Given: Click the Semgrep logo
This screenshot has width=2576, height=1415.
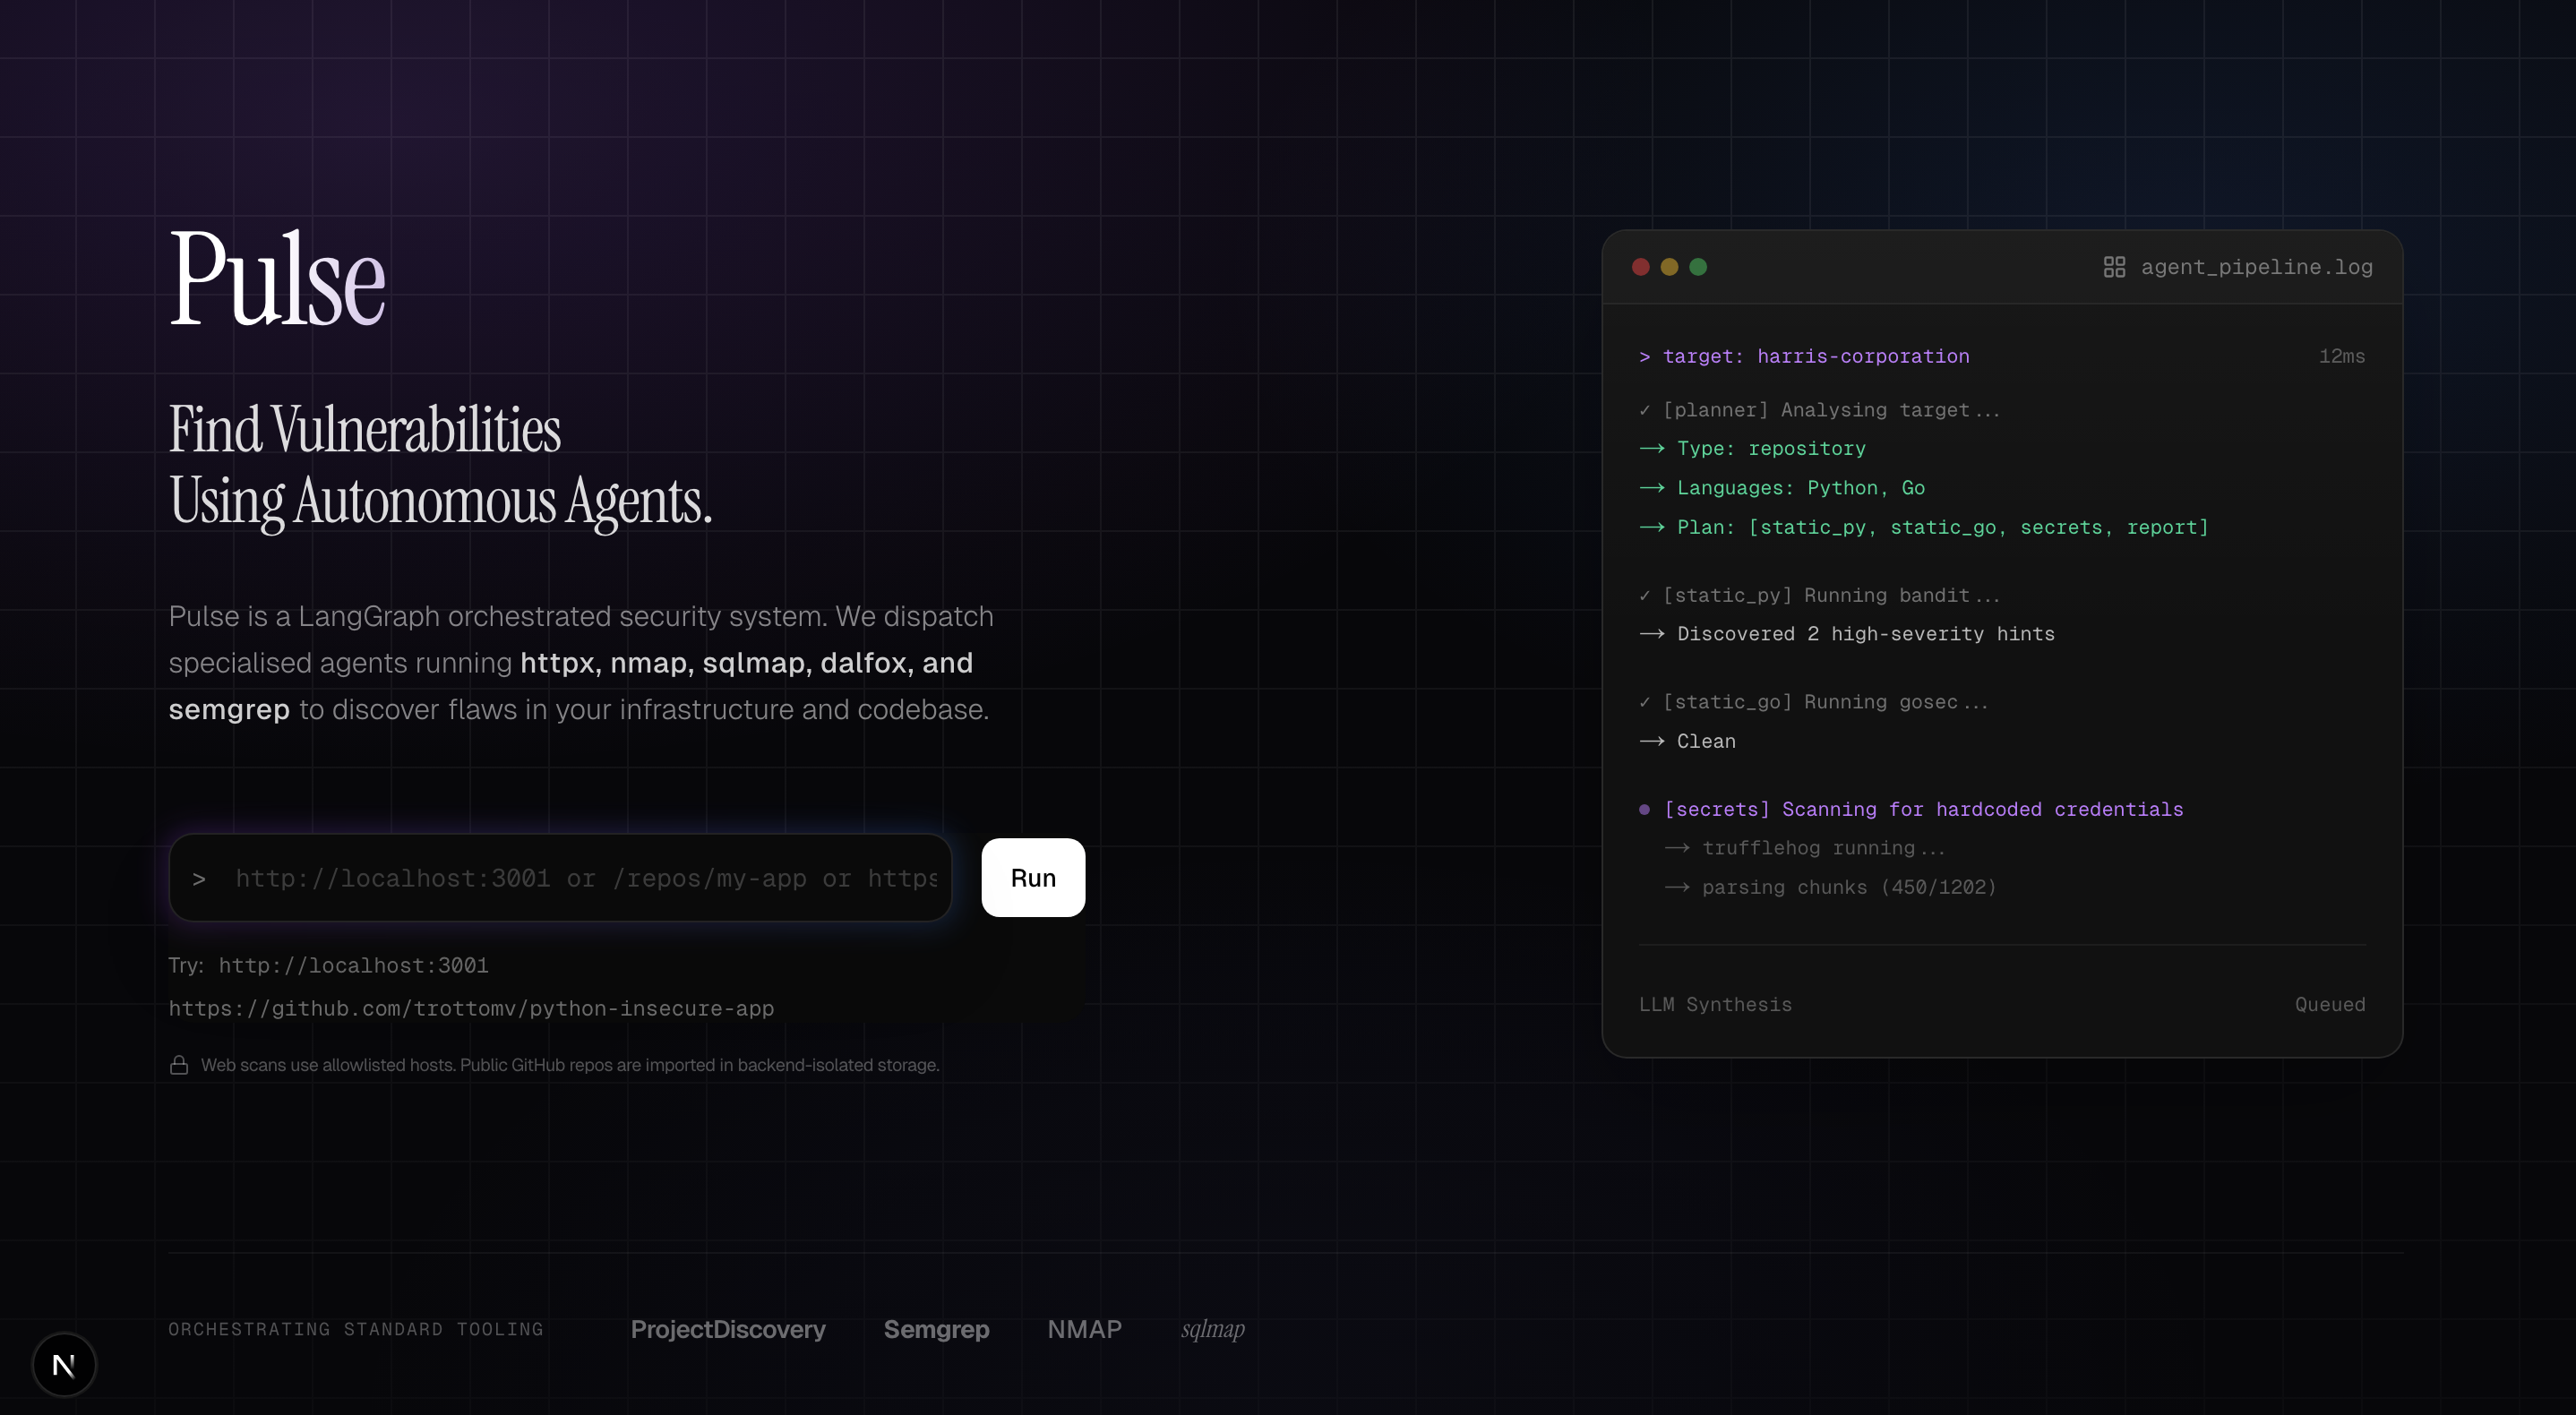Looking at the screenshot, I should (936, 1329).
